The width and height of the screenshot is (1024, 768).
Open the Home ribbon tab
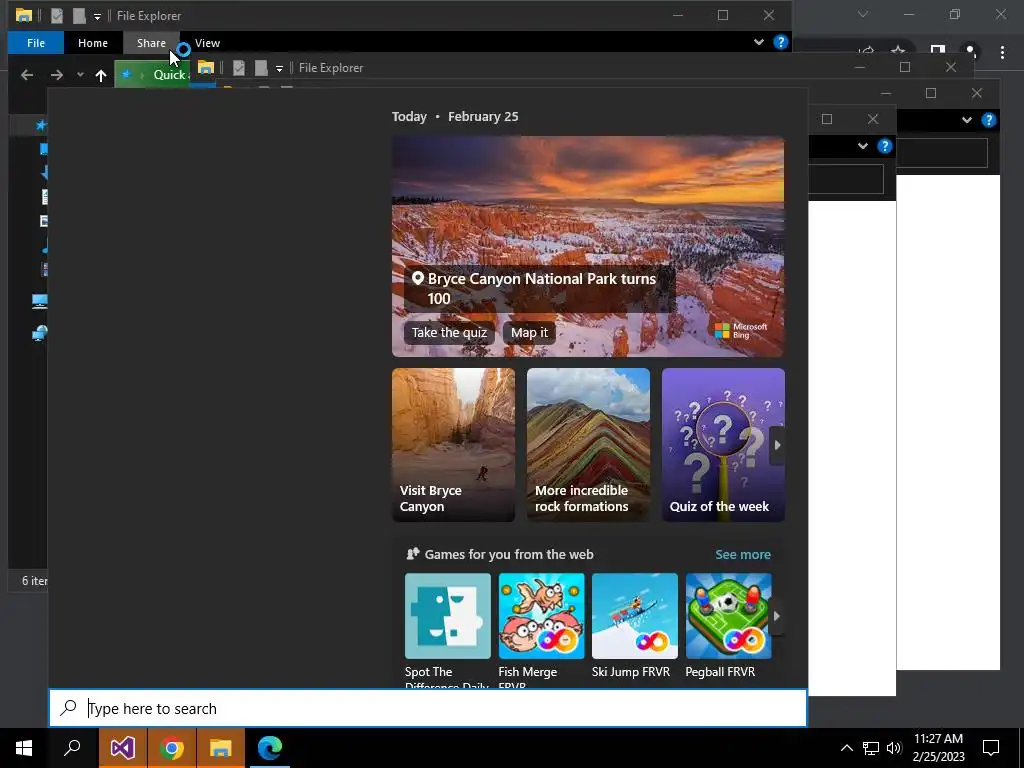click(93, 43)
